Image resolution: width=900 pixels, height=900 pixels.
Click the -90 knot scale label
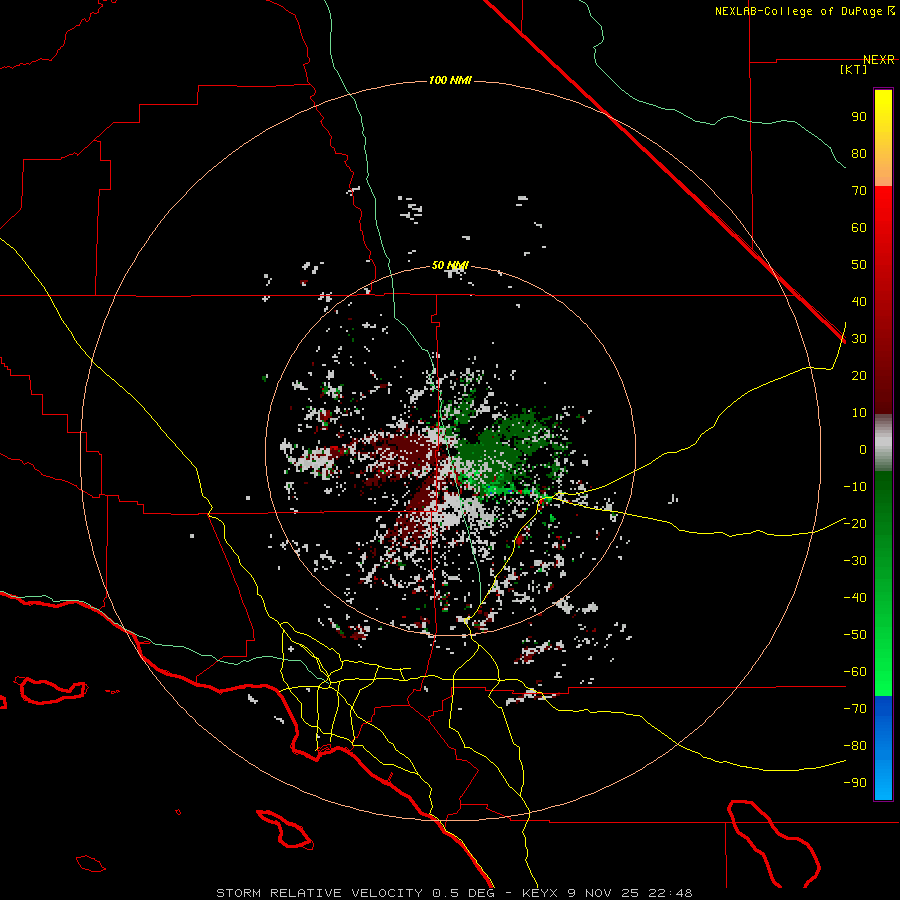[855, 783]
